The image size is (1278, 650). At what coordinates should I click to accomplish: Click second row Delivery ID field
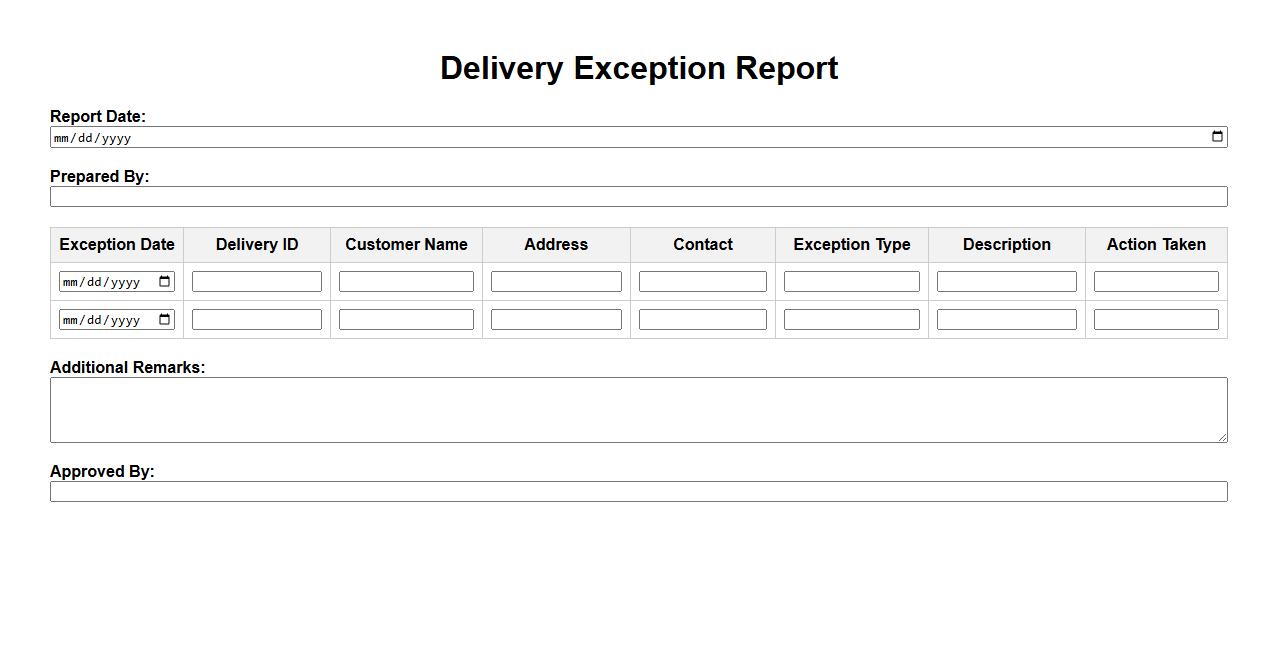point(257,320)
